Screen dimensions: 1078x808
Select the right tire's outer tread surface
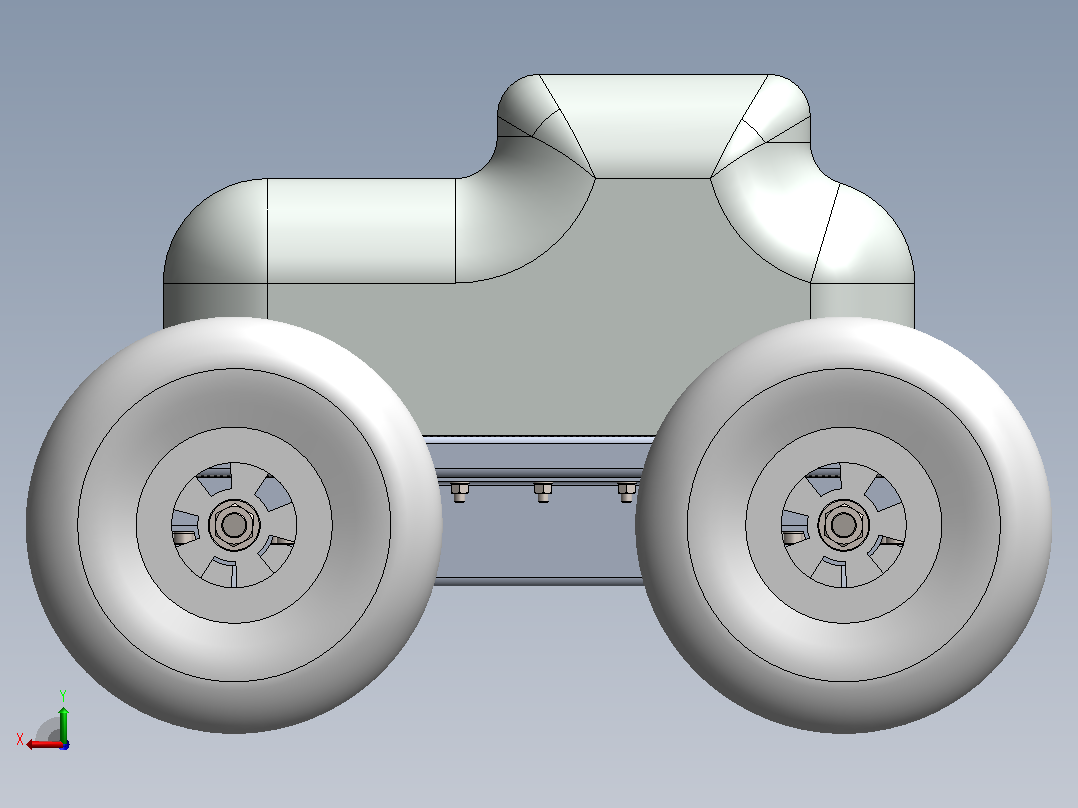point(844,343)
